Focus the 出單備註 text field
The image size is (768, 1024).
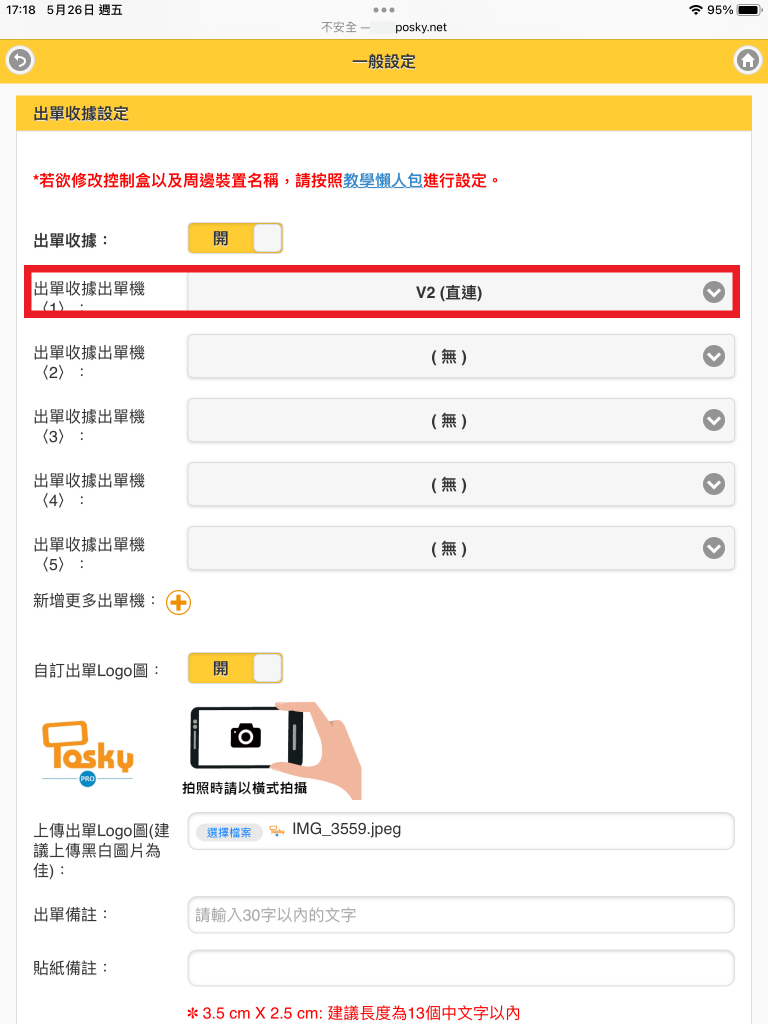pyautogui.click(x=461, y=915)
